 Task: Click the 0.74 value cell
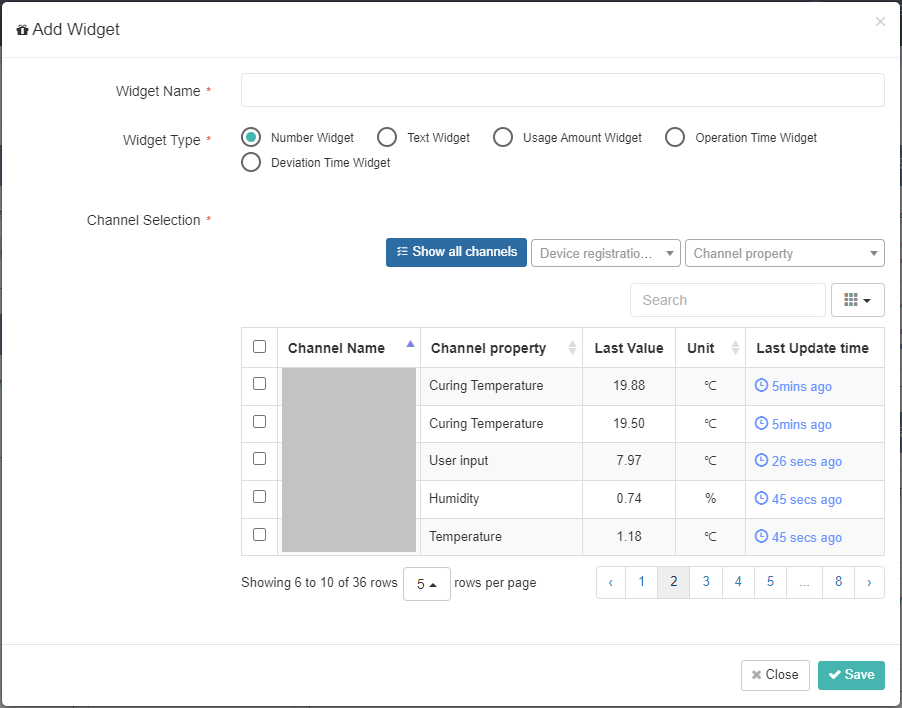[x=629, y=499]
